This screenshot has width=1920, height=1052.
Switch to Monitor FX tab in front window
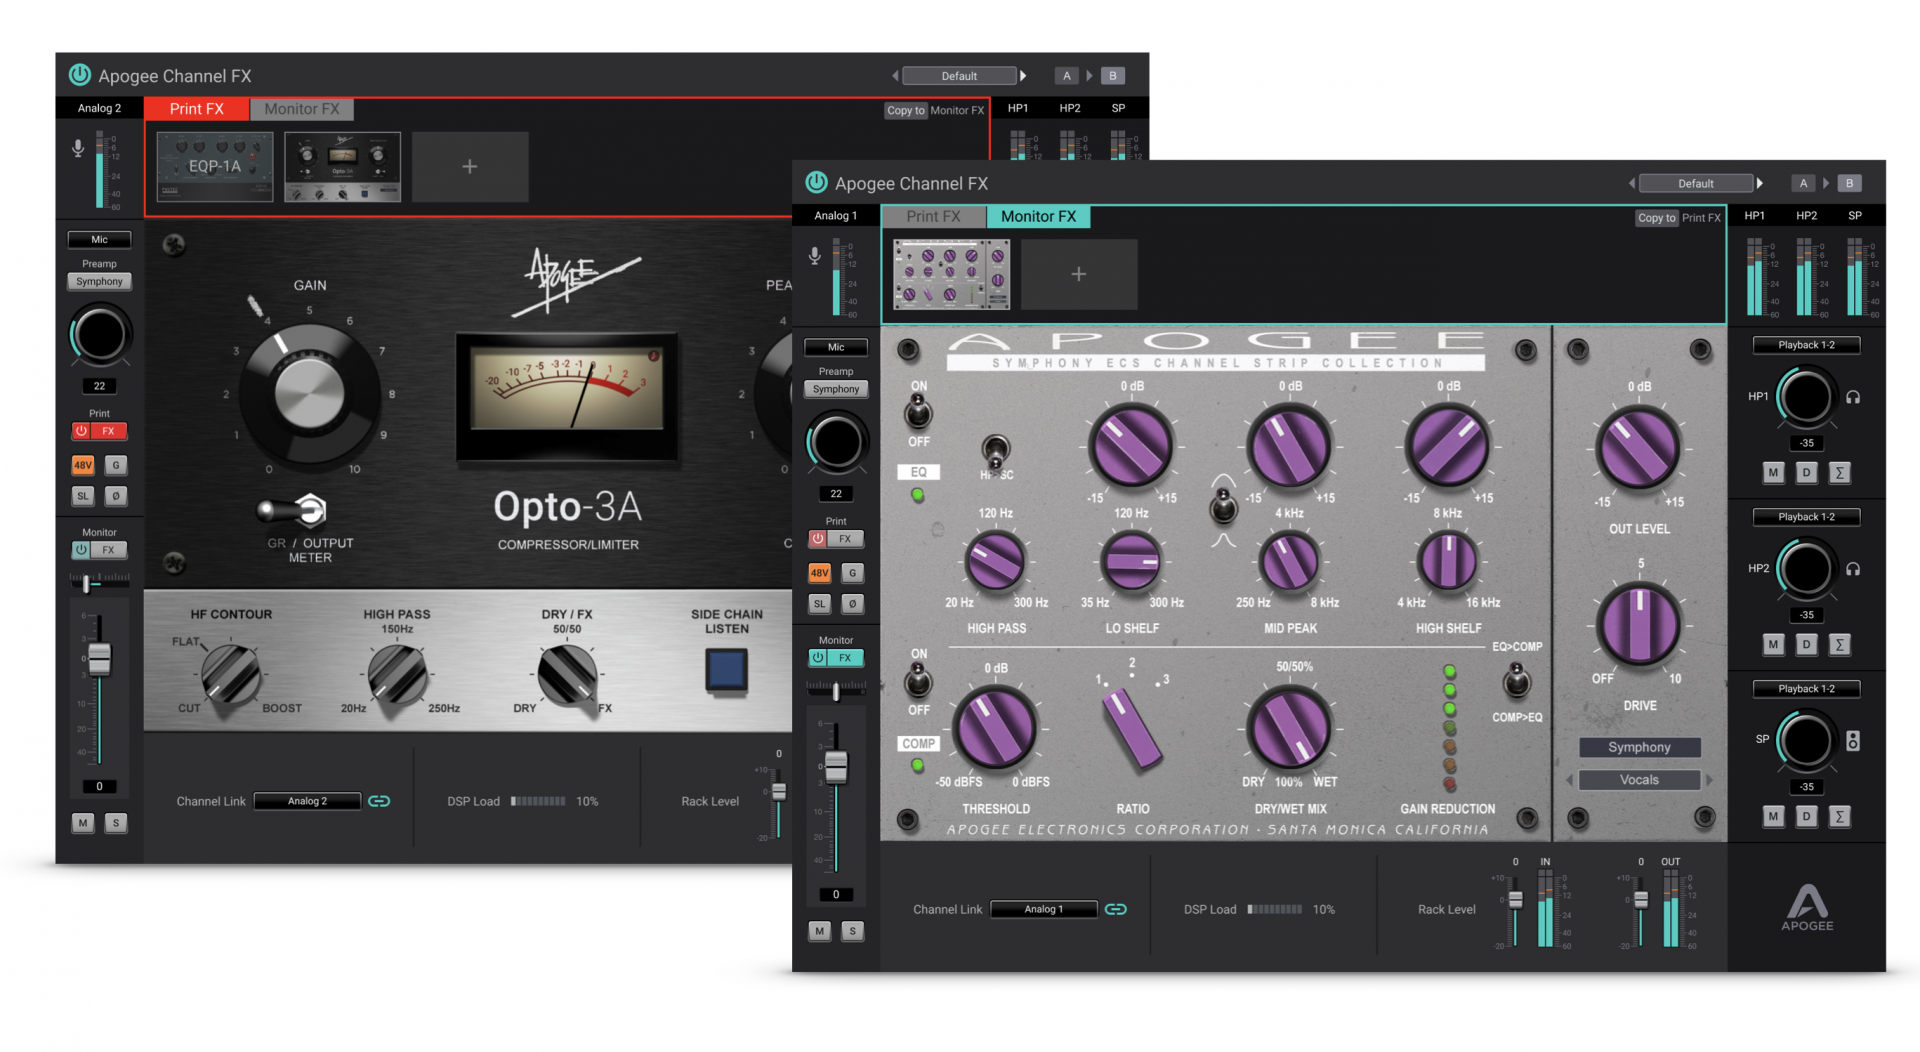tap(1038, 216)
